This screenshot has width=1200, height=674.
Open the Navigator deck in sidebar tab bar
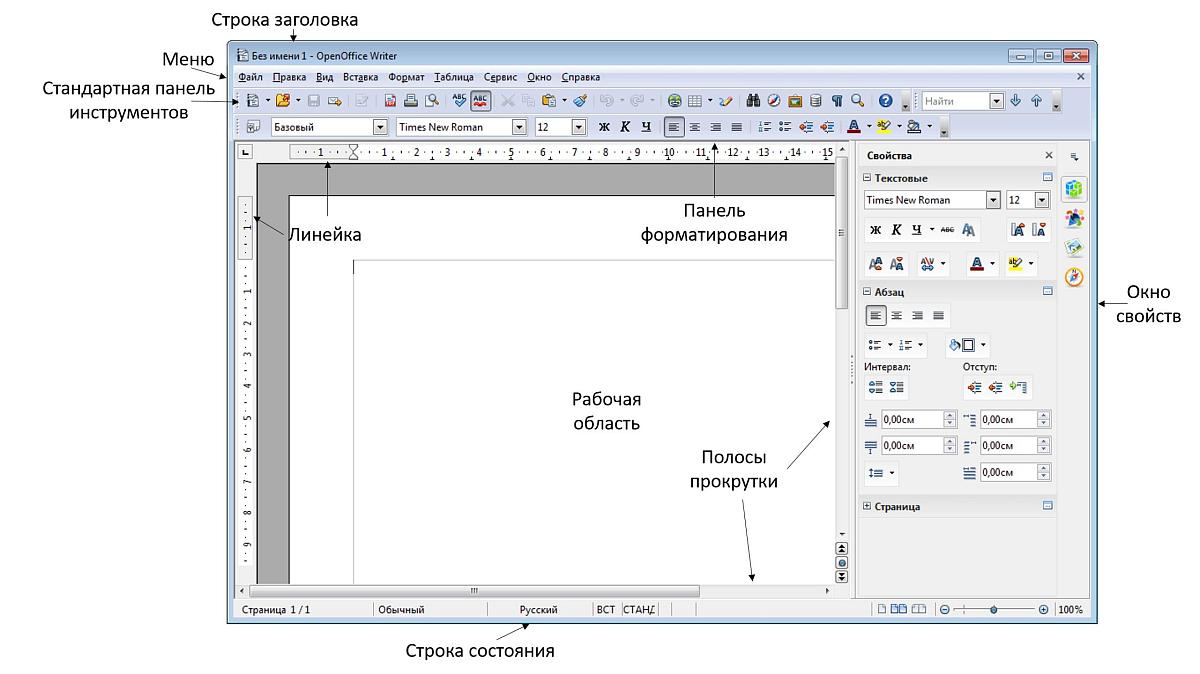pyautogui.click(x=1074, y=278)
